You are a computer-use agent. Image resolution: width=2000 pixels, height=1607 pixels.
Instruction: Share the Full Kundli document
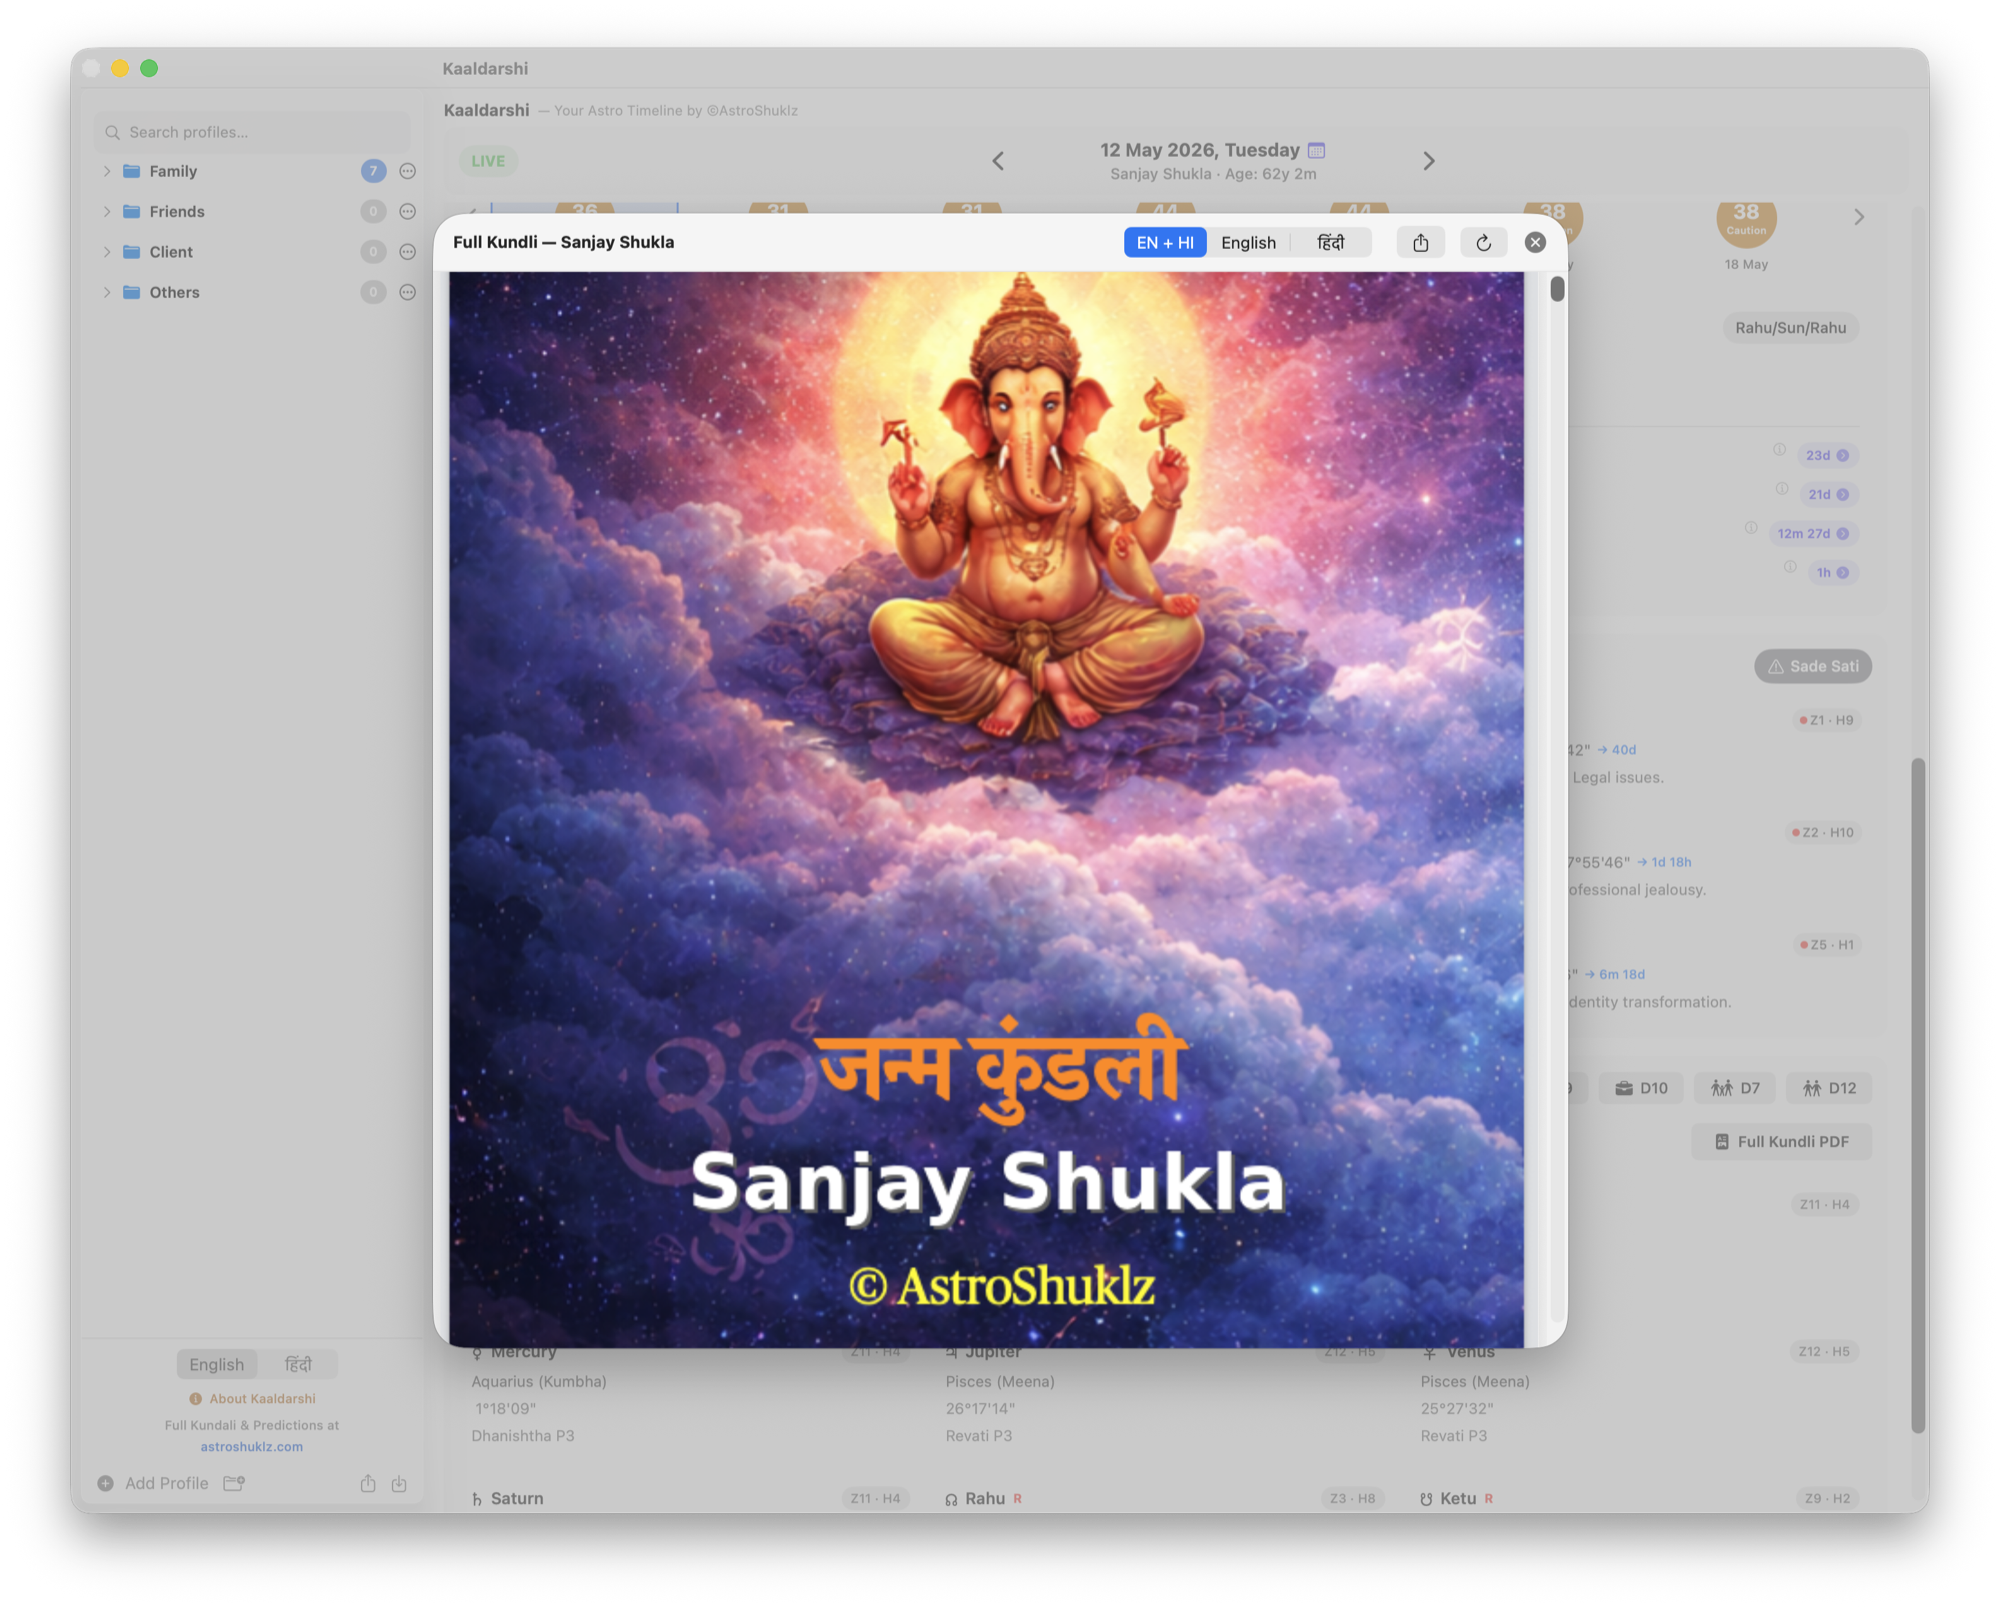(x=1420, y=242)
